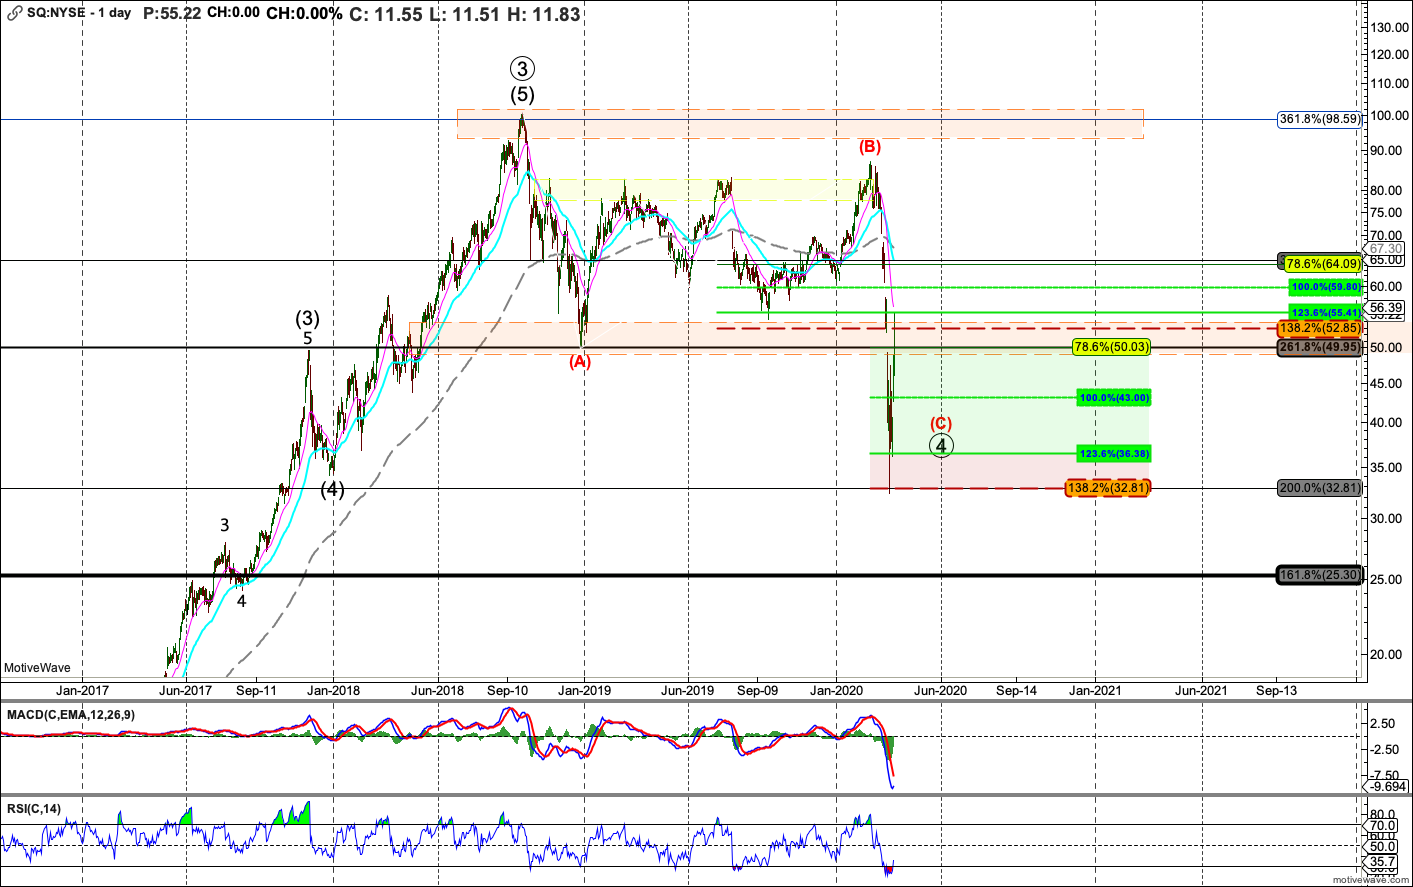Select the red (A) wave label
This screenshot has width=1413, height=887.
[x=580, y=362]
